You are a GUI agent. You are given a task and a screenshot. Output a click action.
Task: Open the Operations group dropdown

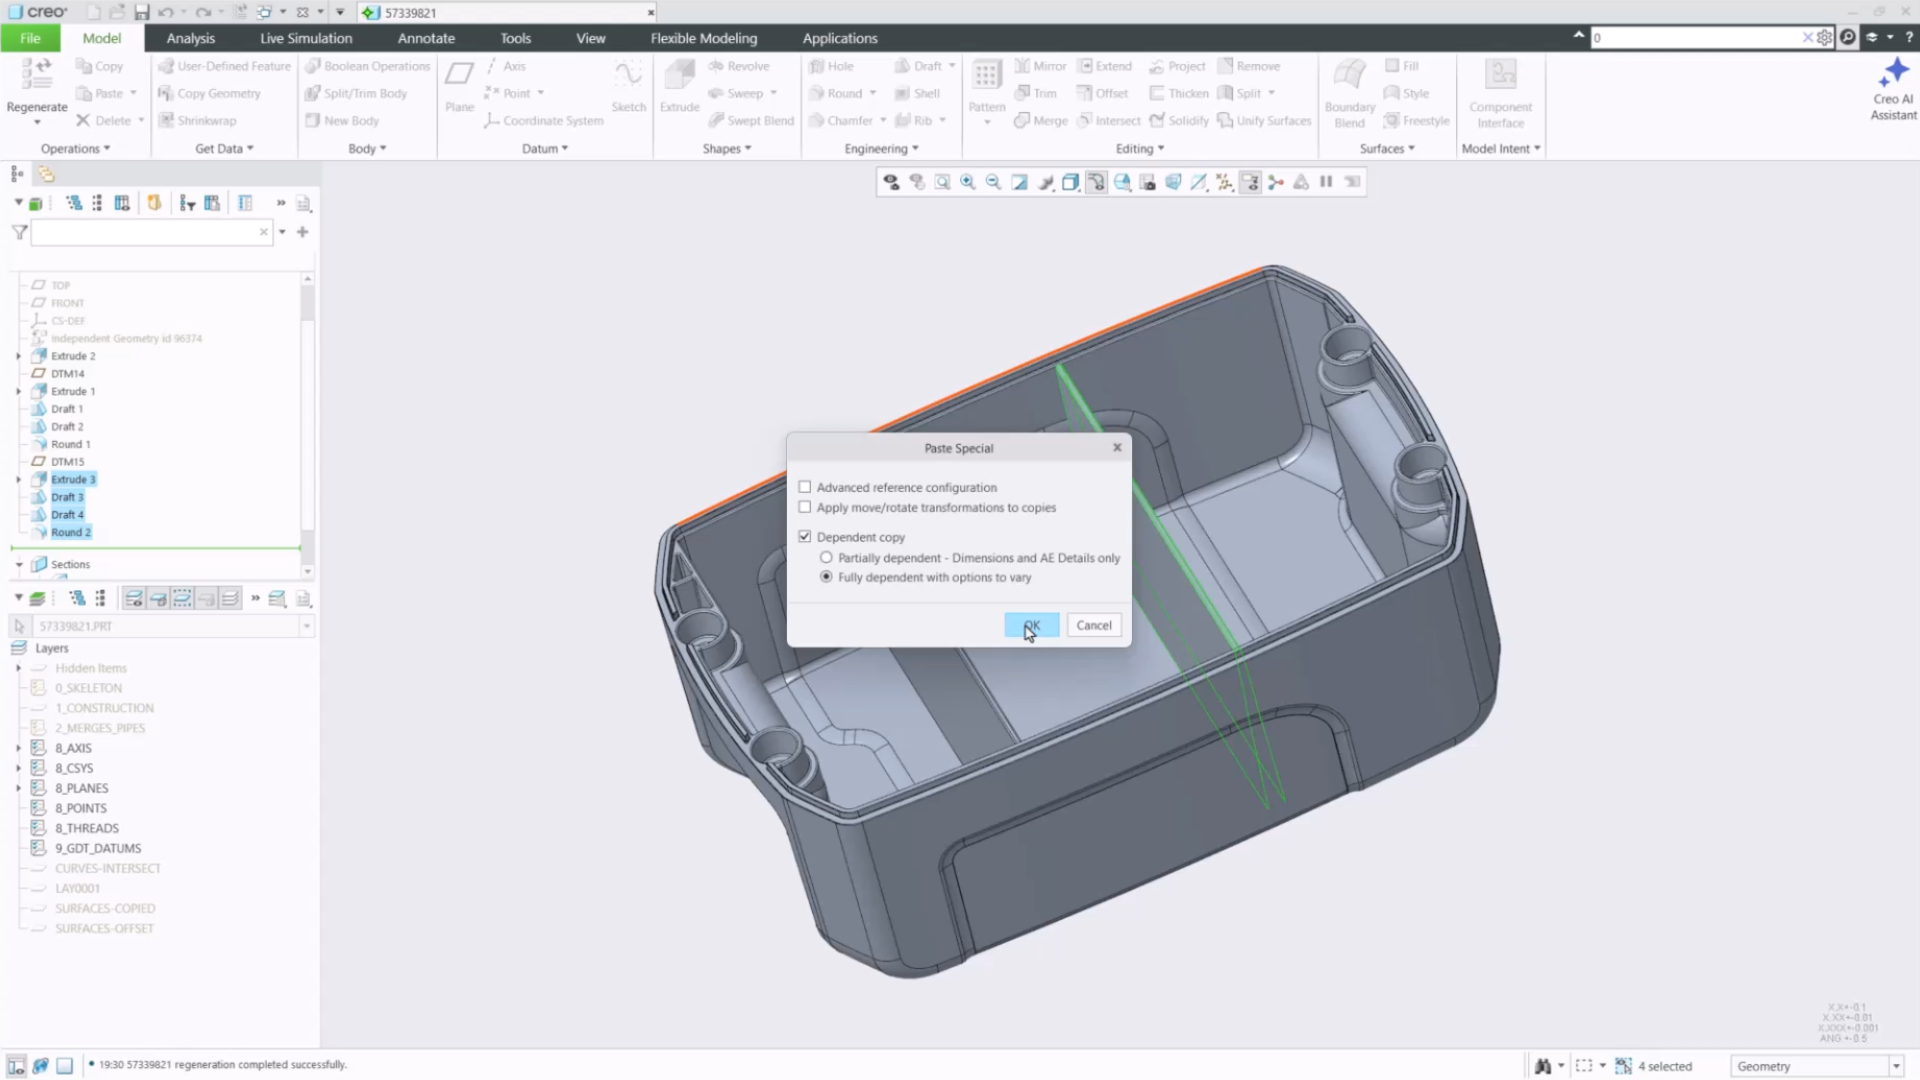75,148
